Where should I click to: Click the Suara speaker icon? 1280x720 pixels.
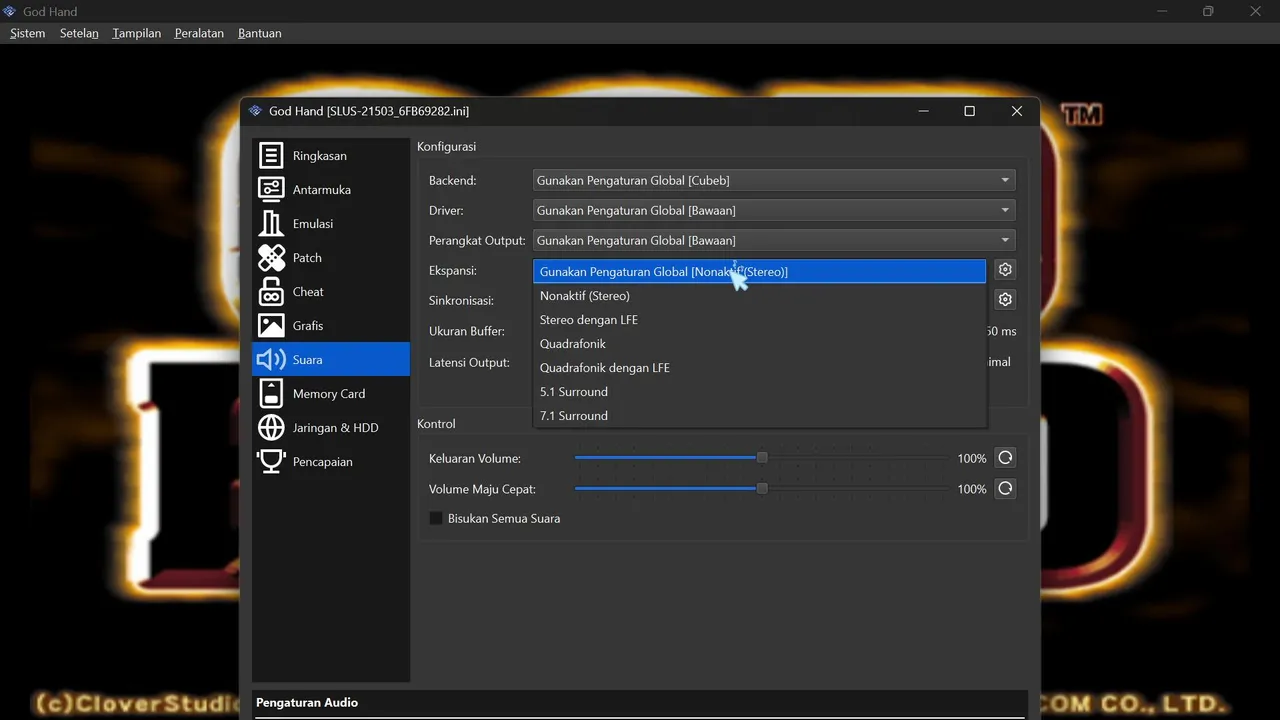271,360
